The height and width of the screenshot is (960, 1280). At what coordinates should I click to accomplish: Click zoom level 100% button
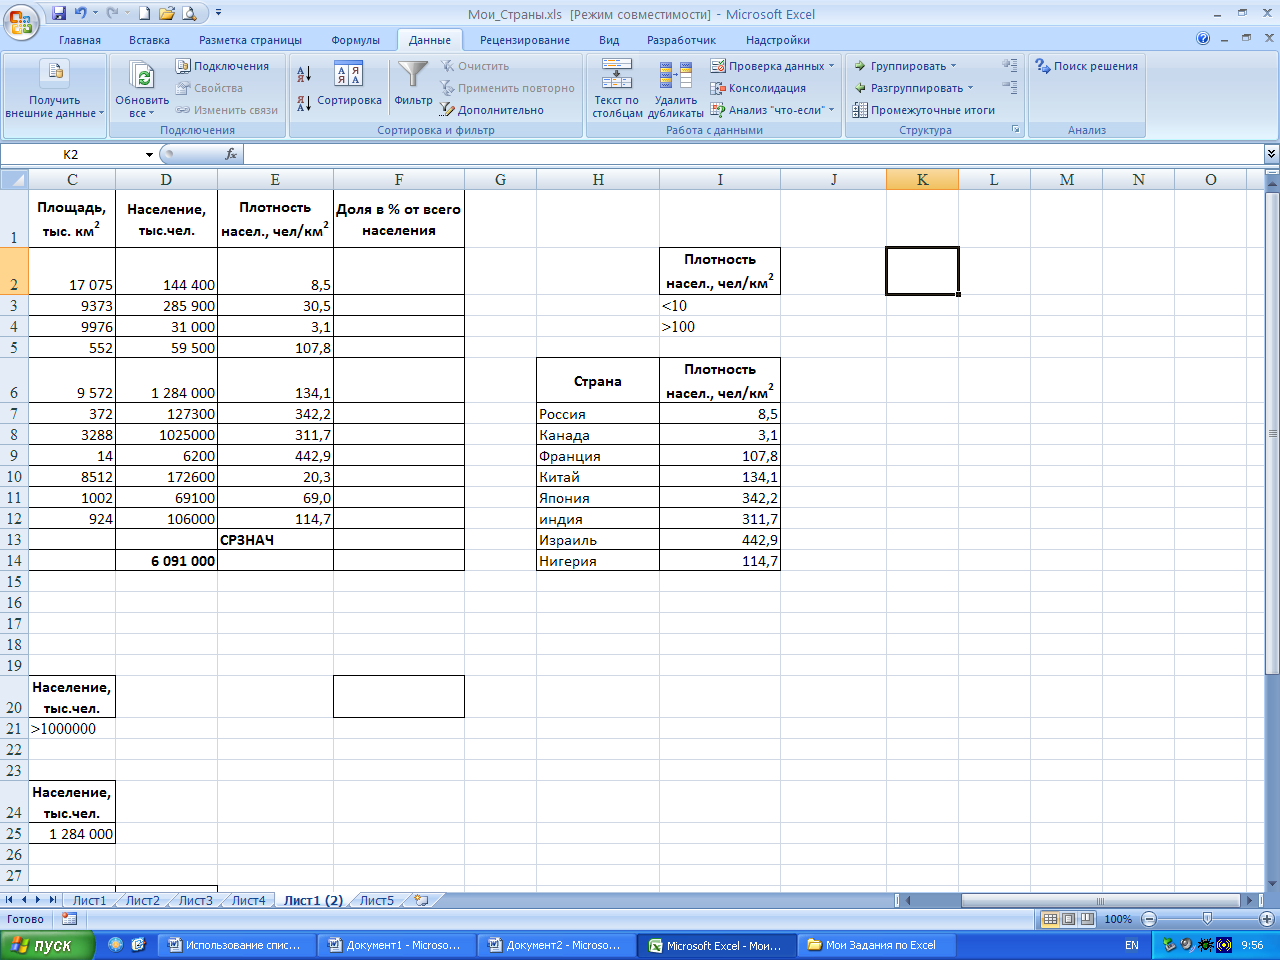(x=1118, y=919)
